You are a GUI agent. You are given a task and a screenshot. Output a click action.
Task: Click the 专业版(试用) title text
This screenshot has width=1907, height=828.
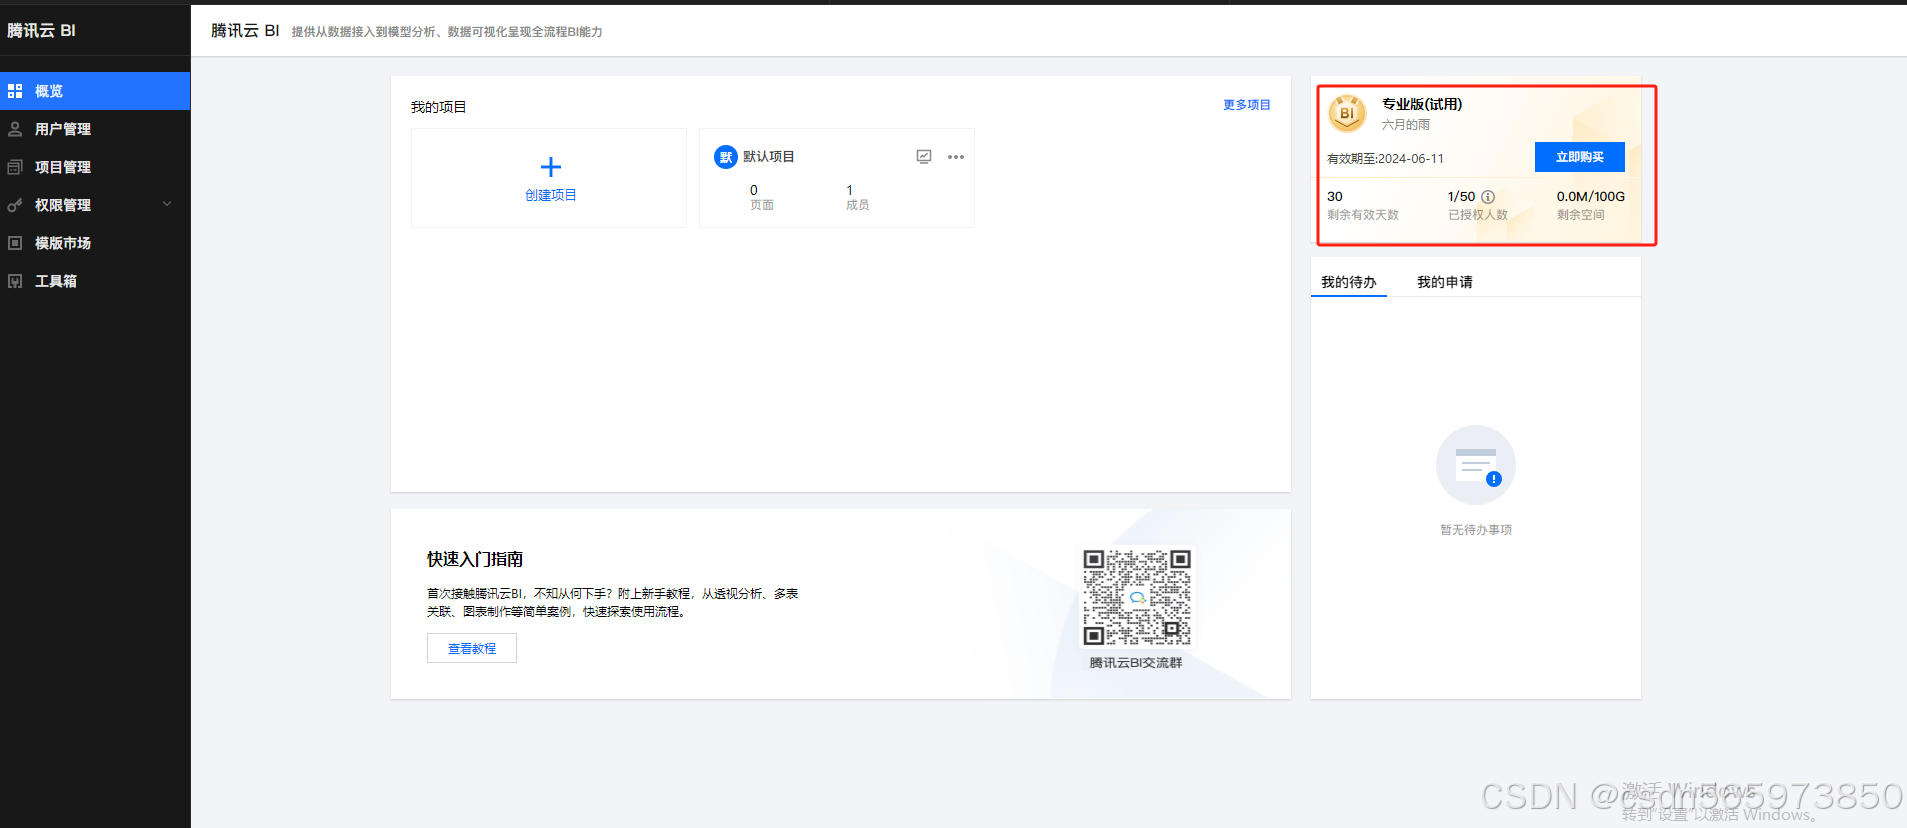pos(1422,104)
